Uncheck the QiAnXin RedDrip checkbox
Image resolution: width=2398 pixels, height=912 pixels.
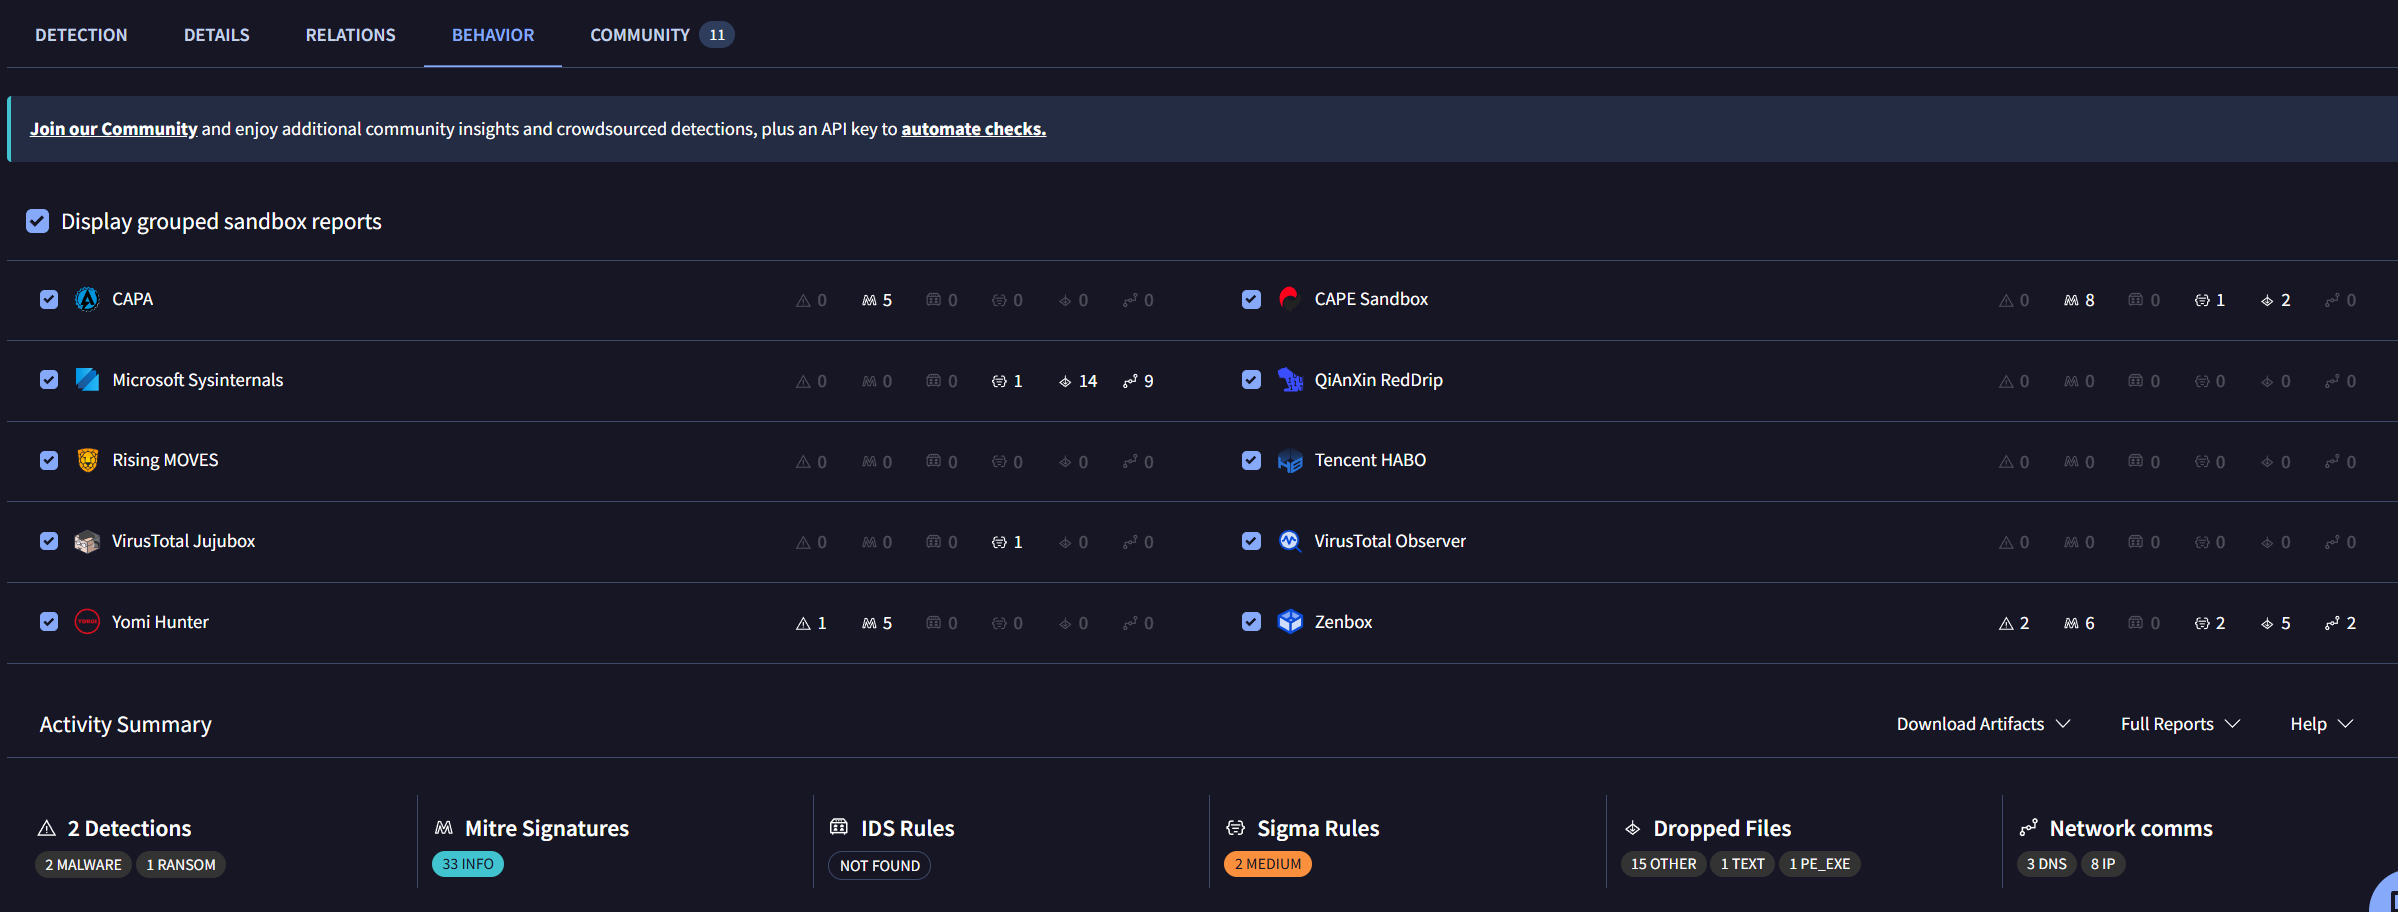tap(1251, 380)
